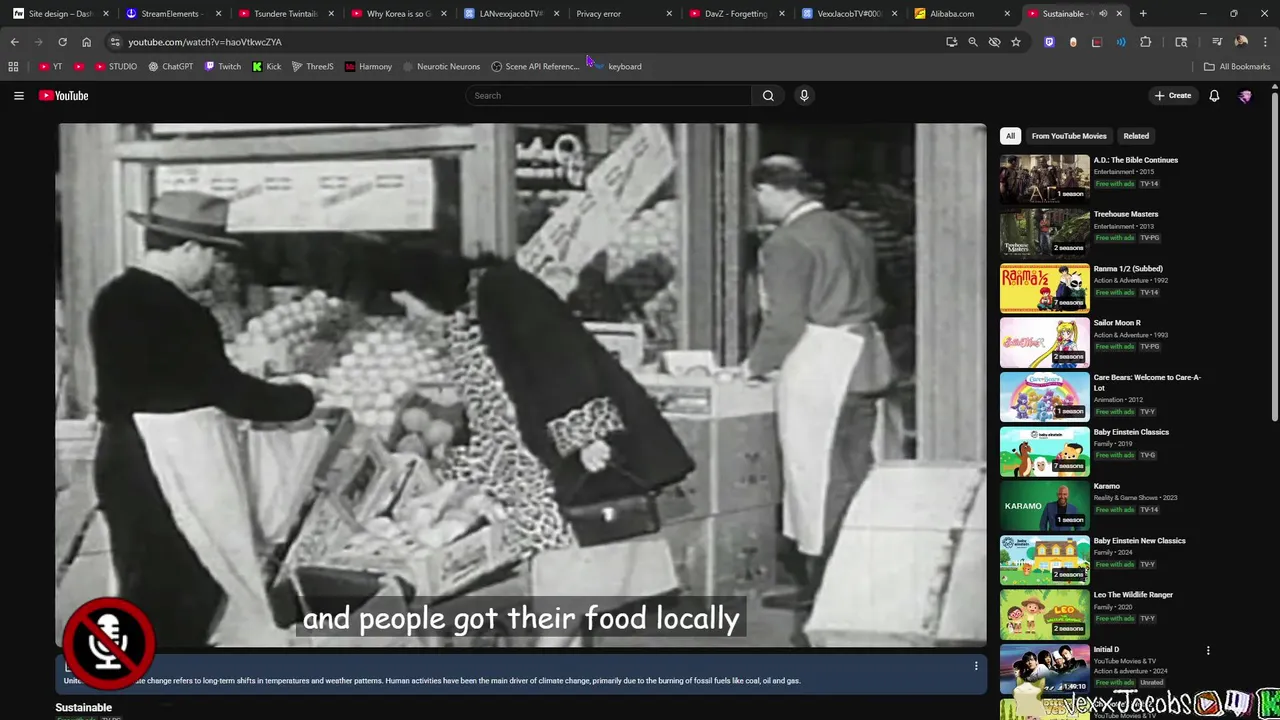1280x720 pixels.
Task: Mute the tab via speaker icon
Action: [1103, 14]
